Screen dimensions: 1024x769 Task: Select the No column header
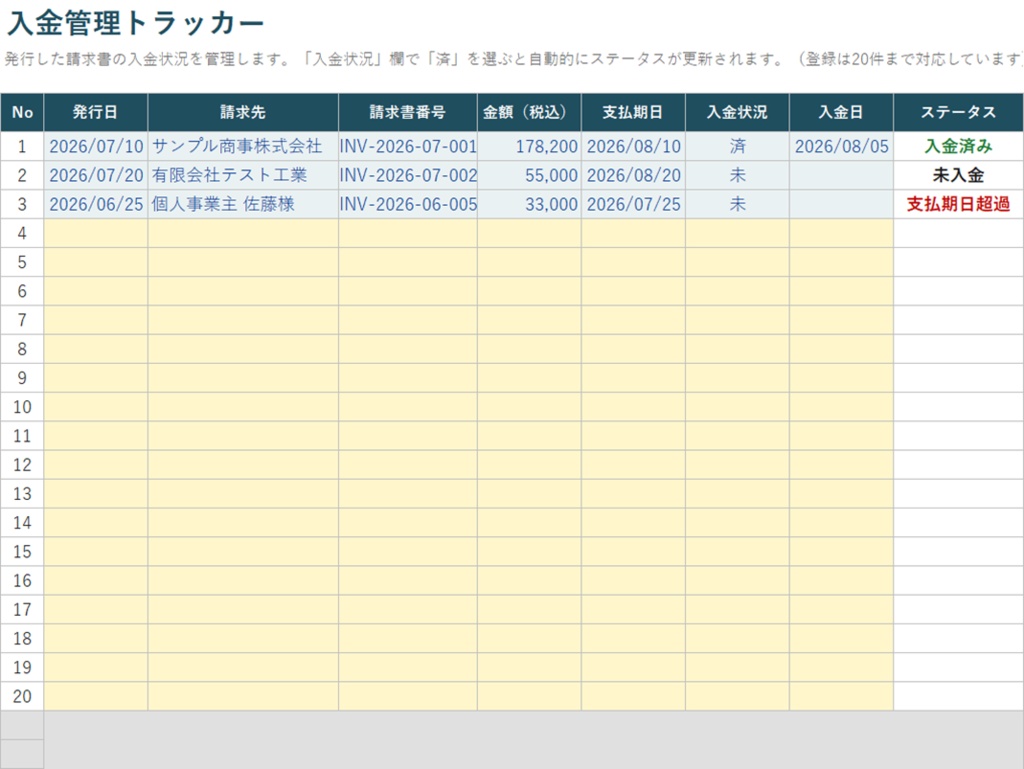(x=22, y=112)
